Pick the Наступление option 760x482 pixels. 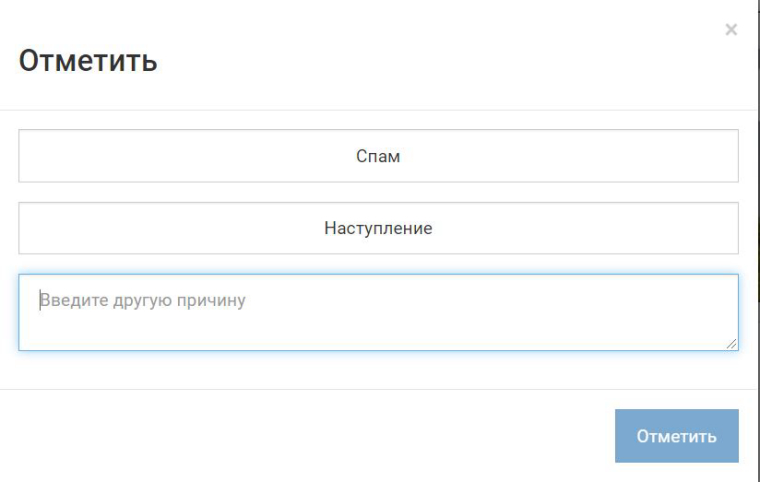378,228
